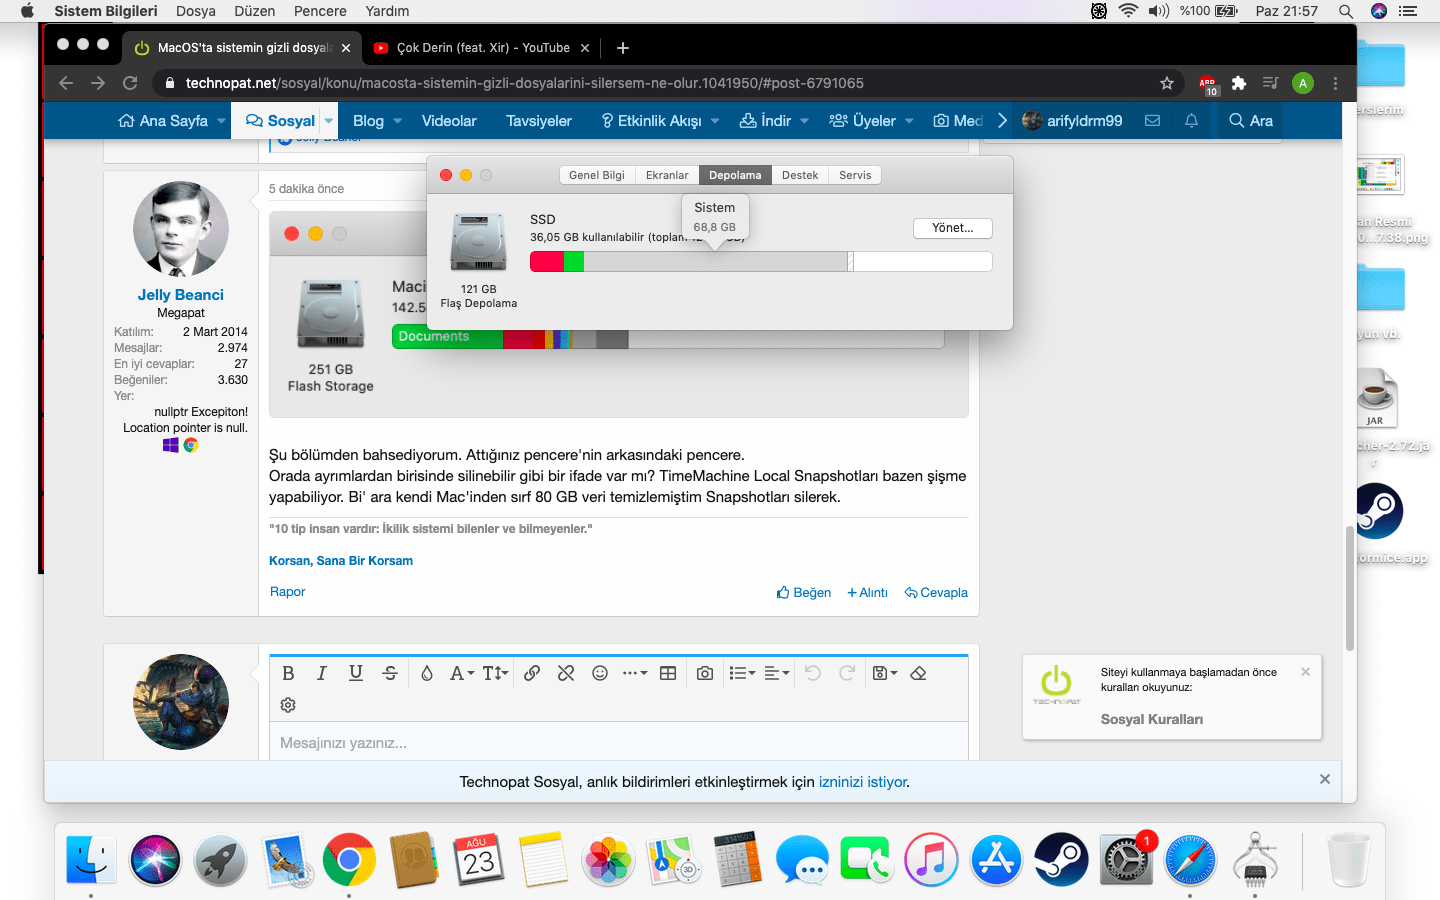Open the Ara search button

(x=1251, y=121)
